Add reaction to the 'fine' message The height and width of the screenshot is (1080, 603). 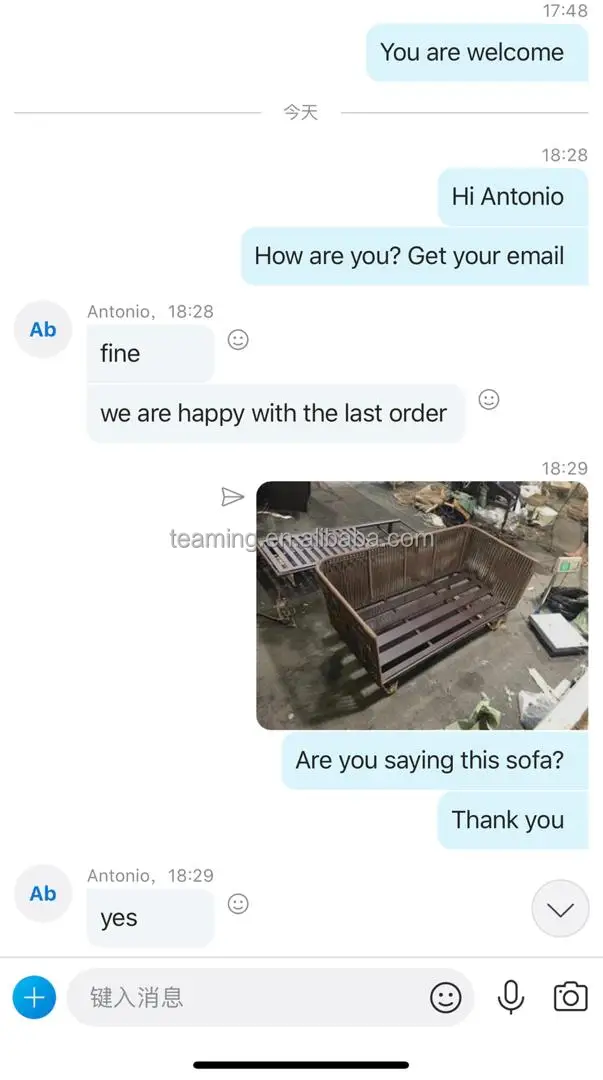[x=238, y=340]
